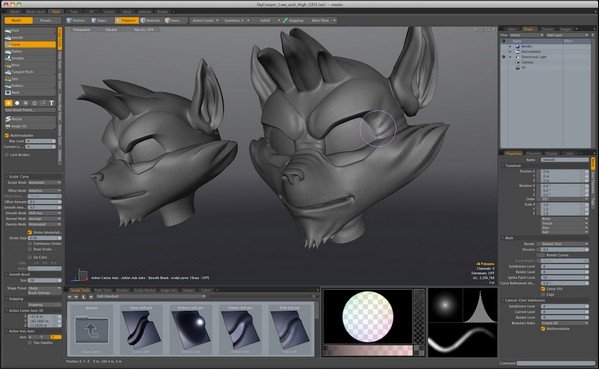Select the highlighted Carve sculpt tool

pyautogui.click(x=30, y=44)
